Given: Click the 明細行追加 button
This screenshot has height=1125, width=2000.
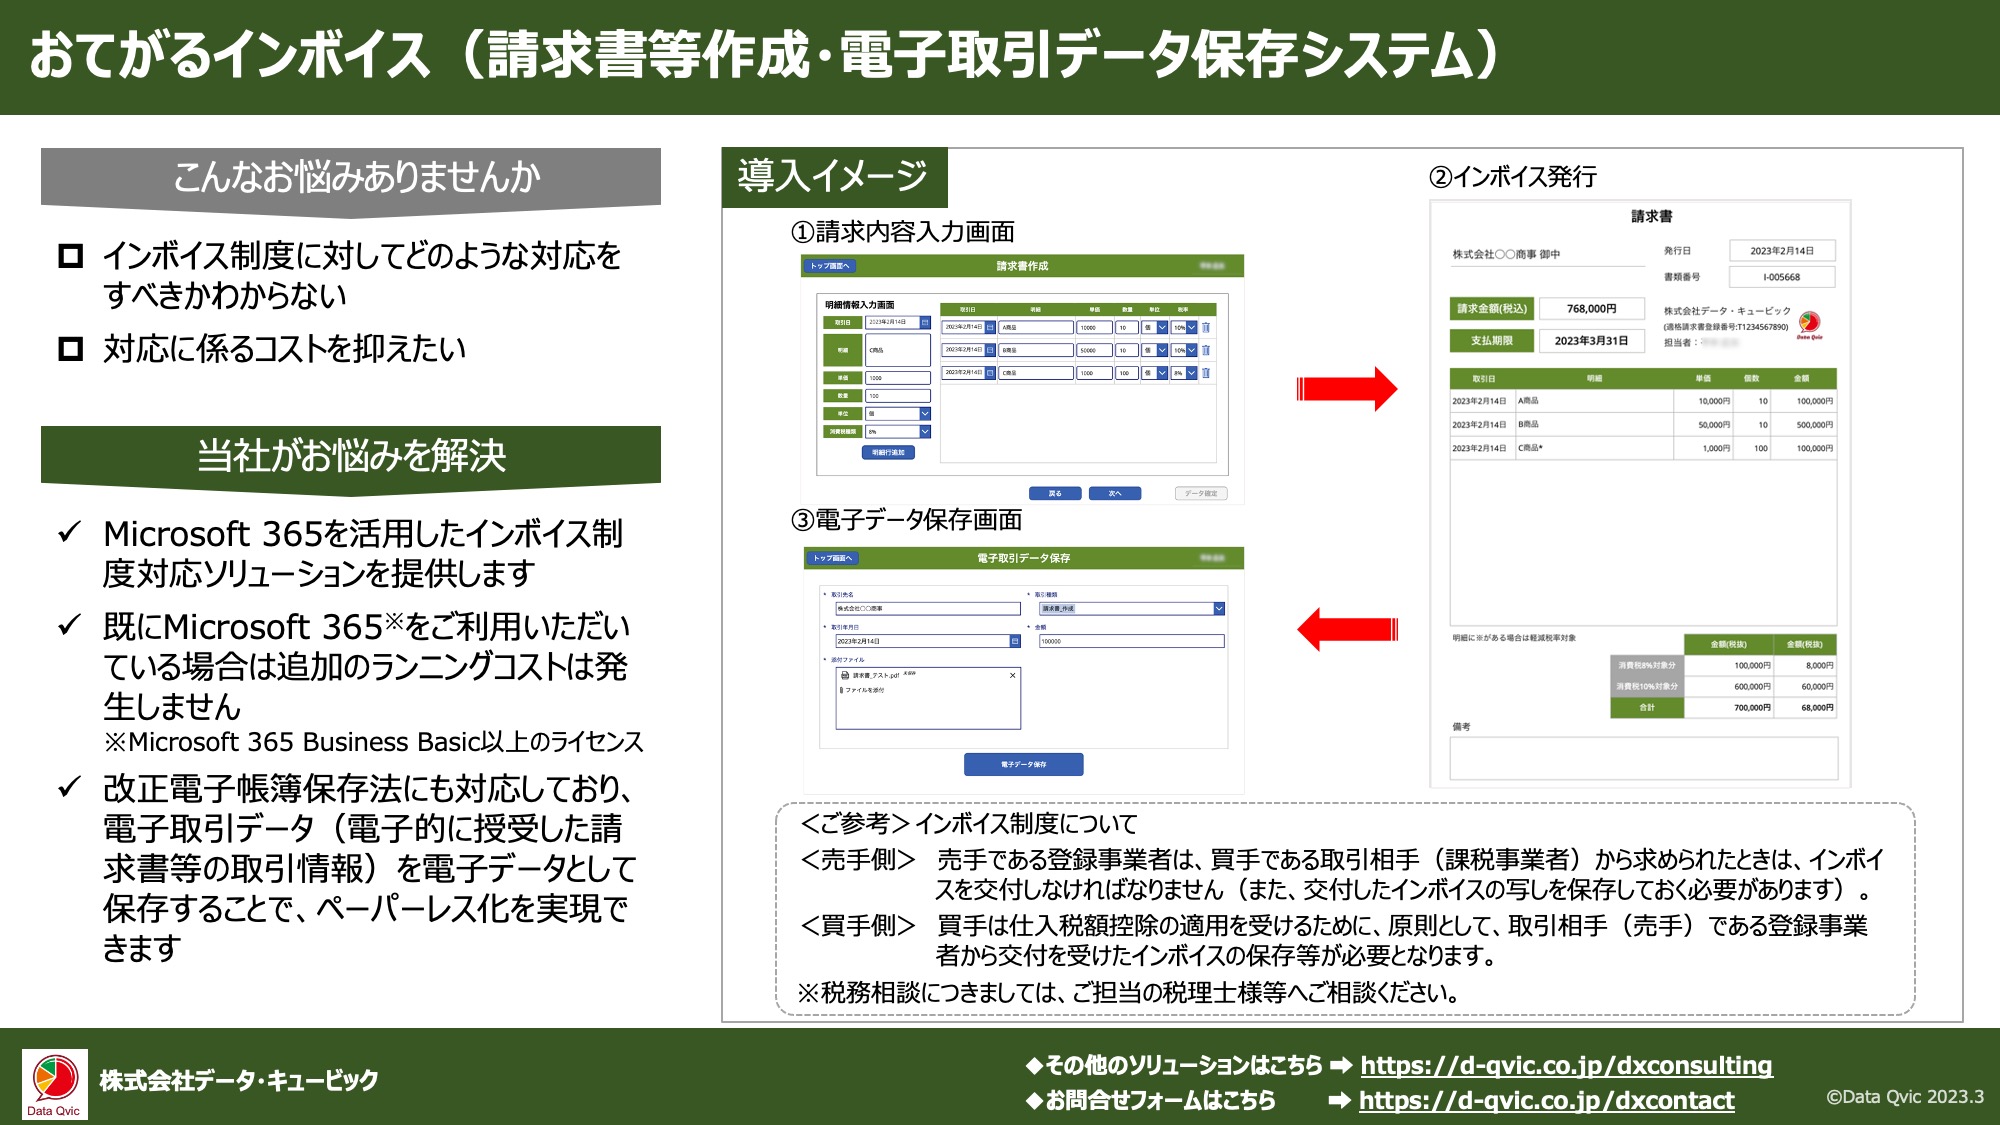Looking at the screenshot, I should pos(888,453).
